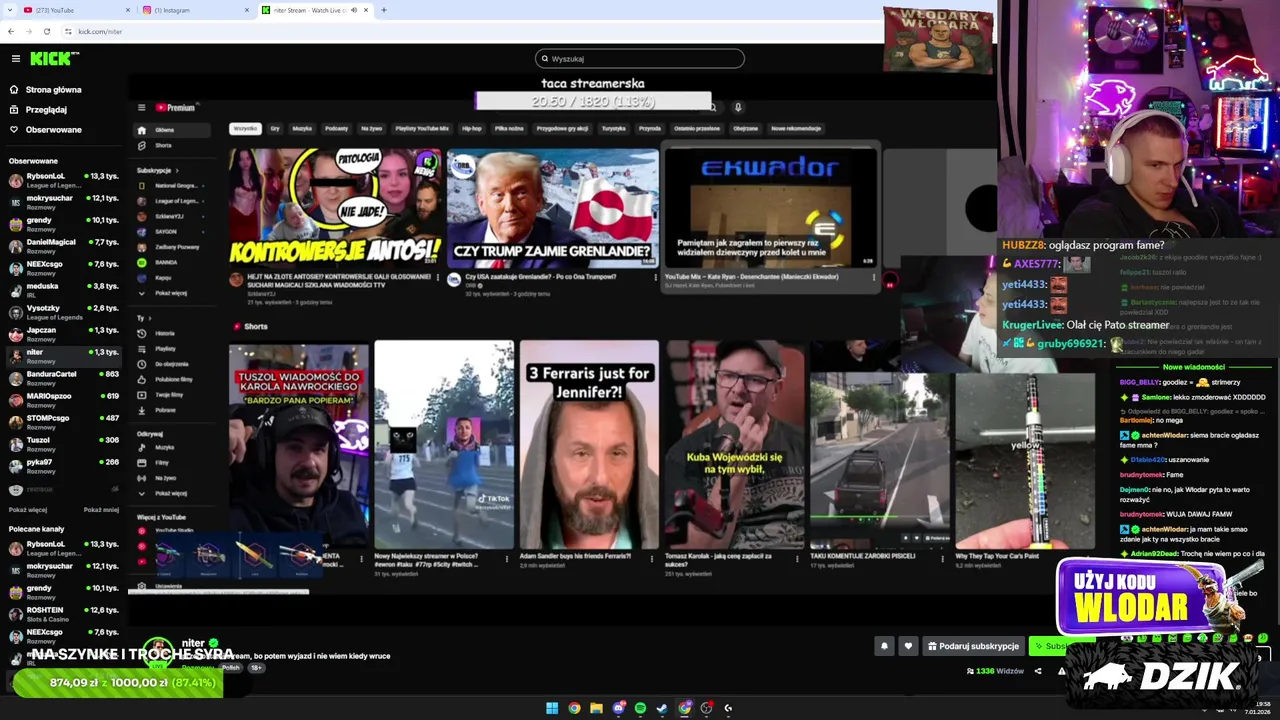This screenshot has width=1280, height=720.
Task: Click the taca streamerska 20.50 / 1820 bar
Action: tap(593, 101)
